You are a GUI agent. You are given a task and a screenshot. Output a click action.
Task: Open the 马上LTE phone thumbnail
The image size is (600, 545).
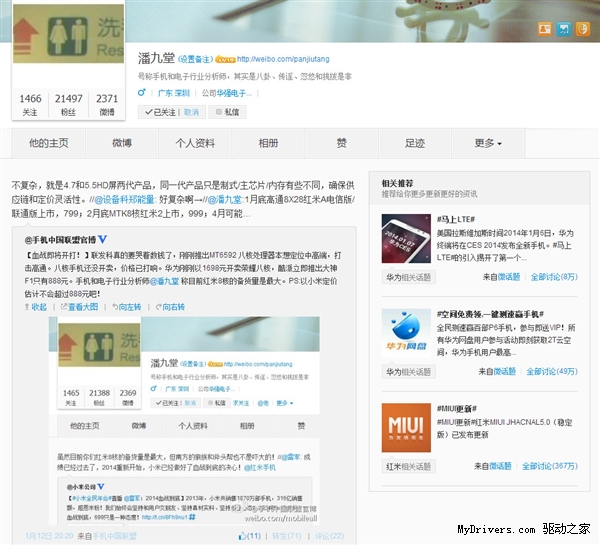tap(405, 236)
